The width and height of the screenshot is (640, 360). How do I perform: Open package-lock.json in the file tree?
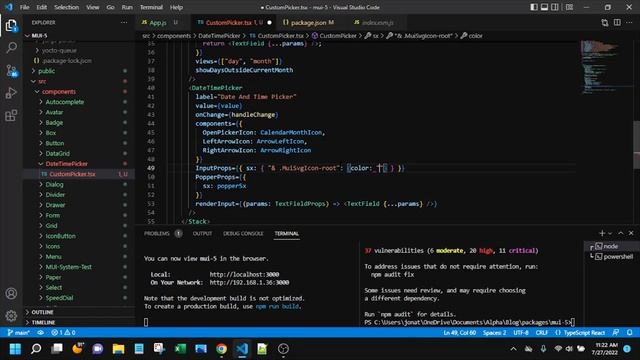[67, 61]
